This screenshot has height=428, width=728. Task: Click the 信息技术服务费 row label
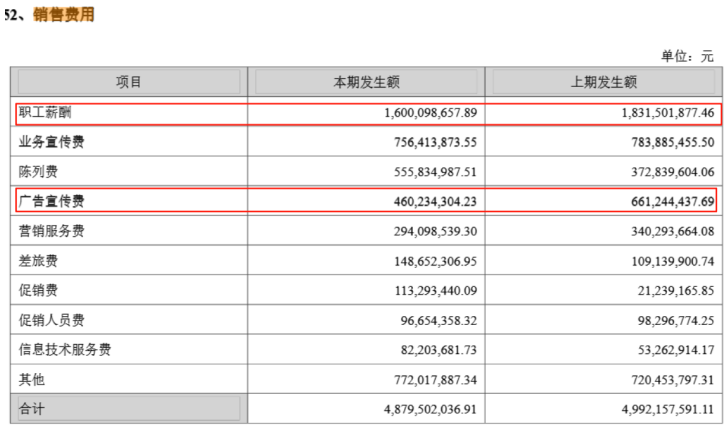point(65,350)
